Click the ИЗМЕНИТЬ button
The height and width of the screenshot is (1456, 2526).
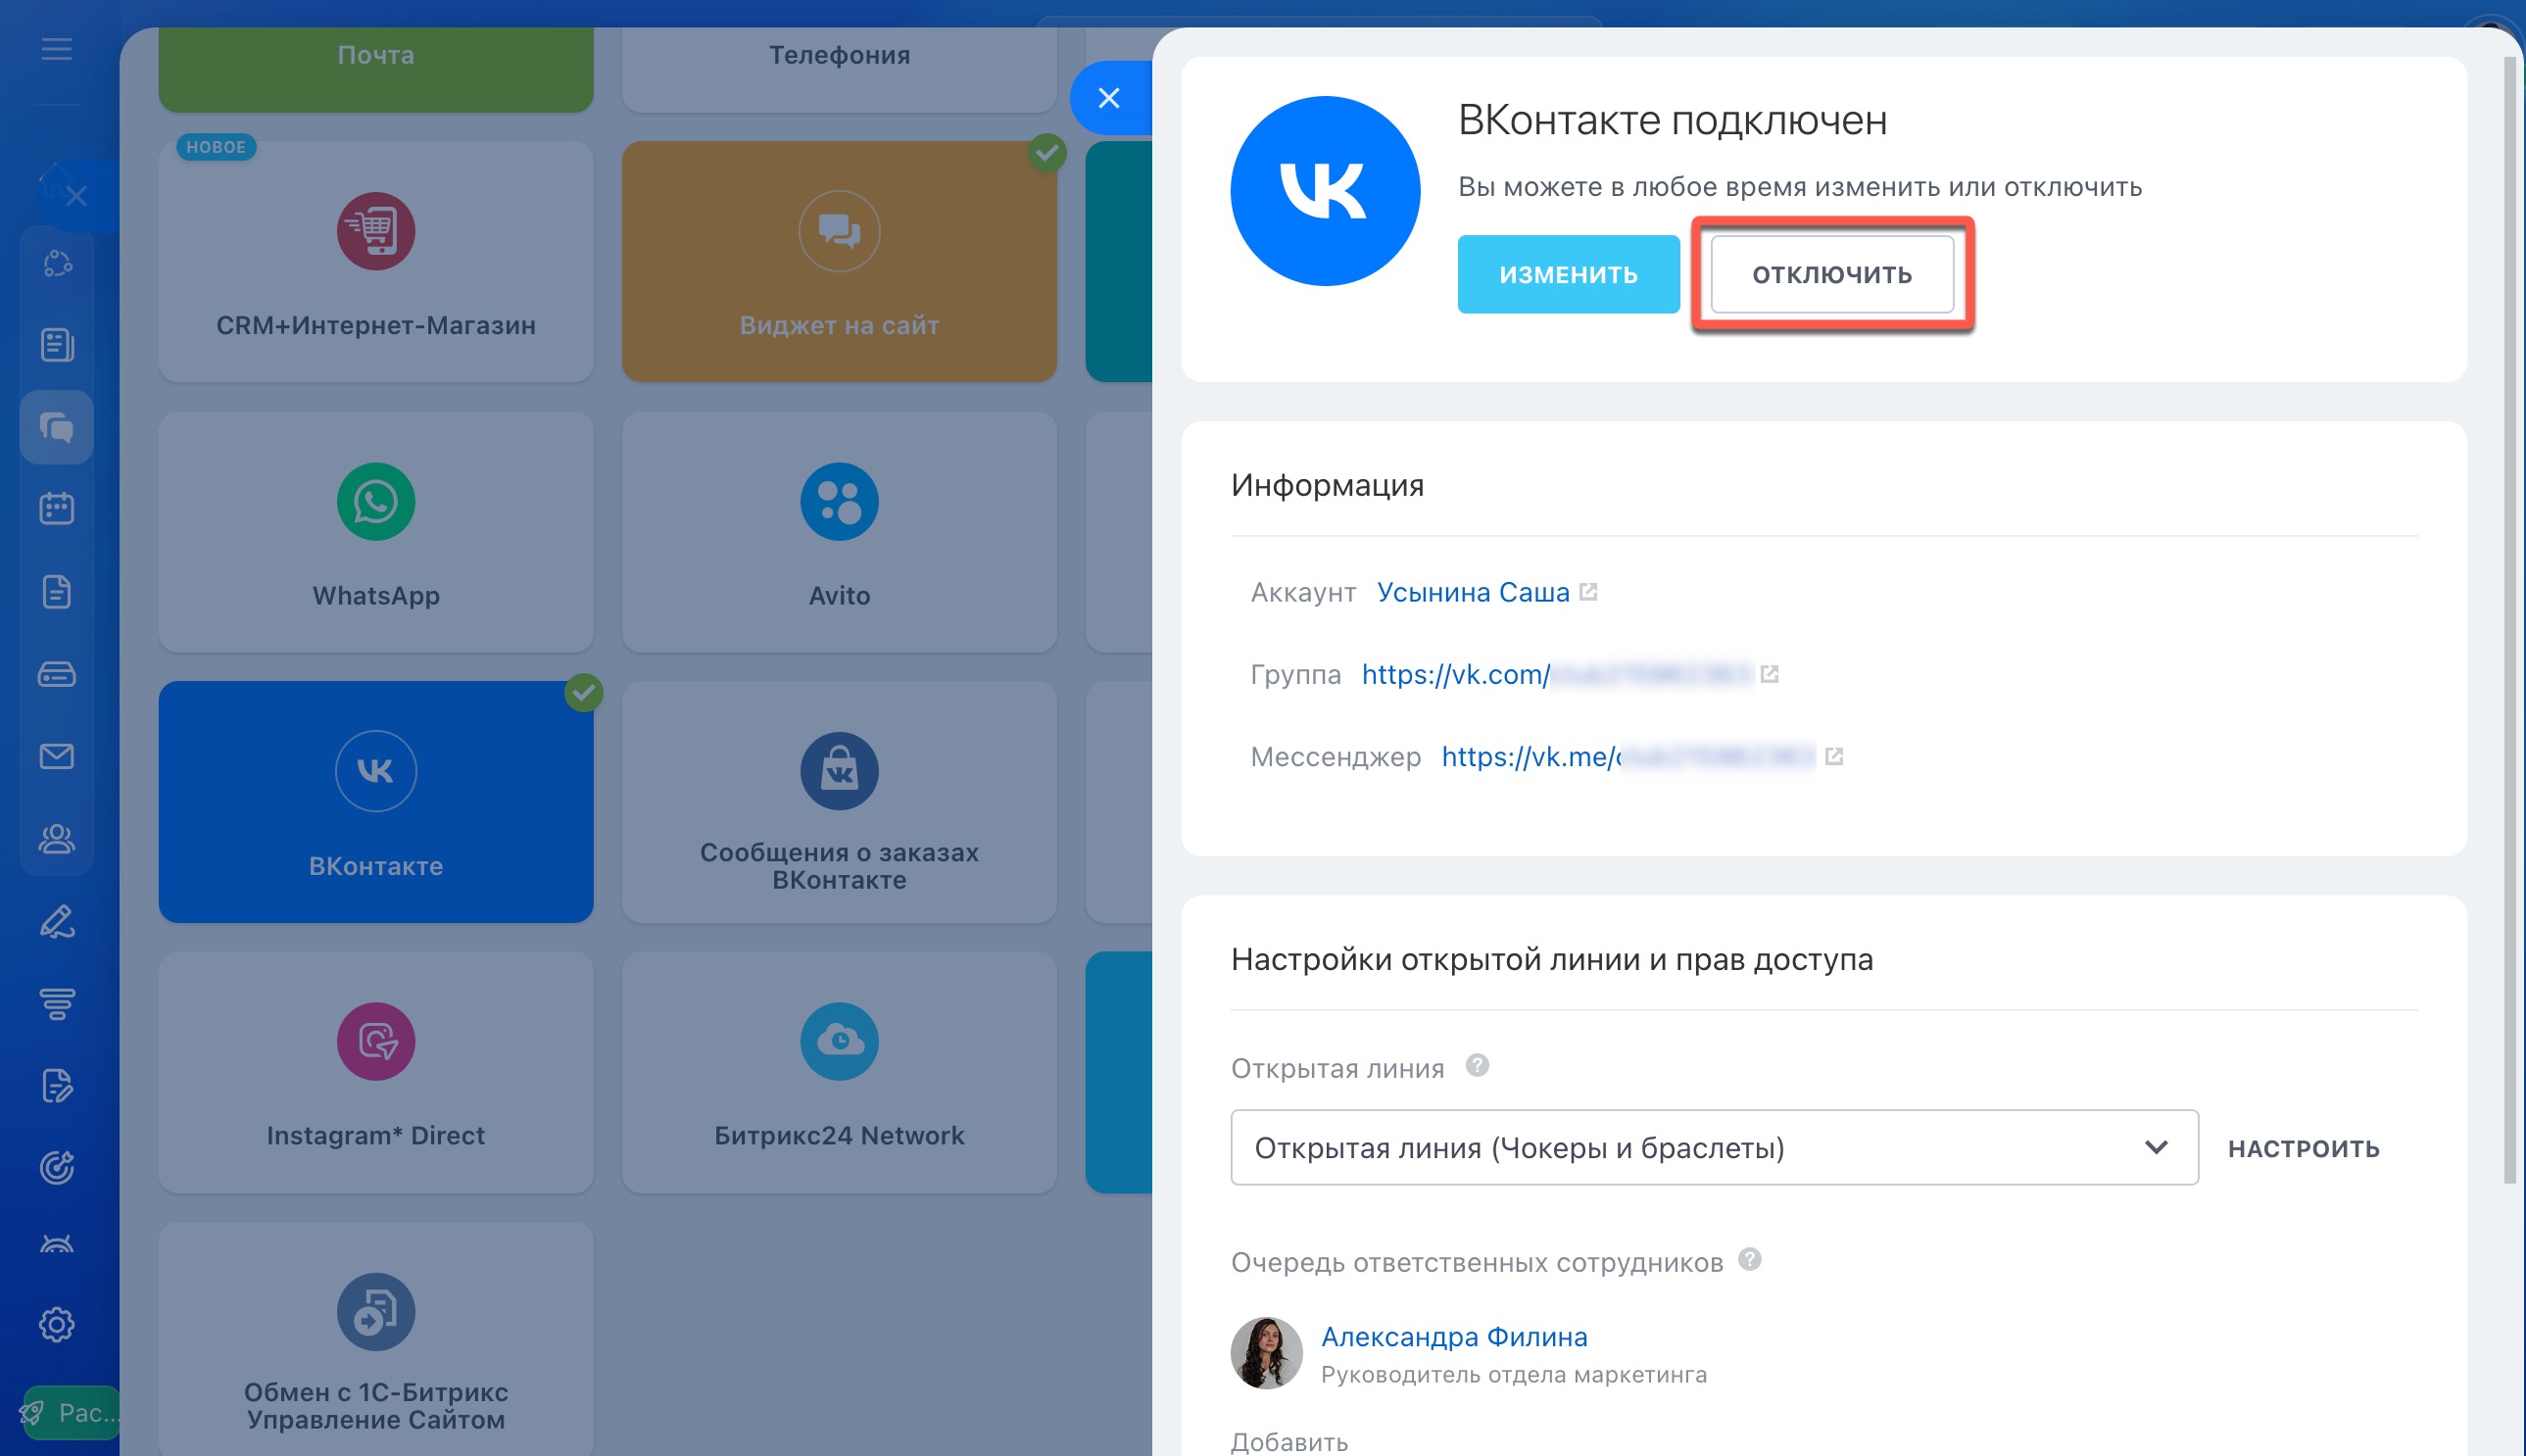(x=1568, y=274)
